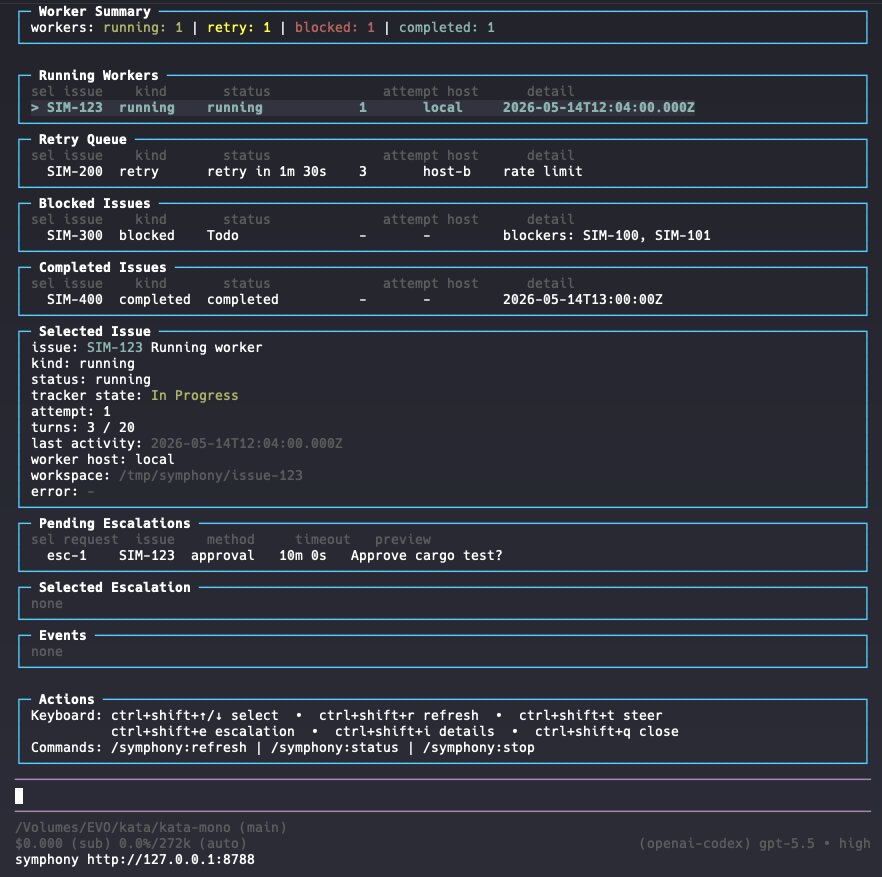
Task: Click the 'rate limit' detail text
Action: click(543, 172)
